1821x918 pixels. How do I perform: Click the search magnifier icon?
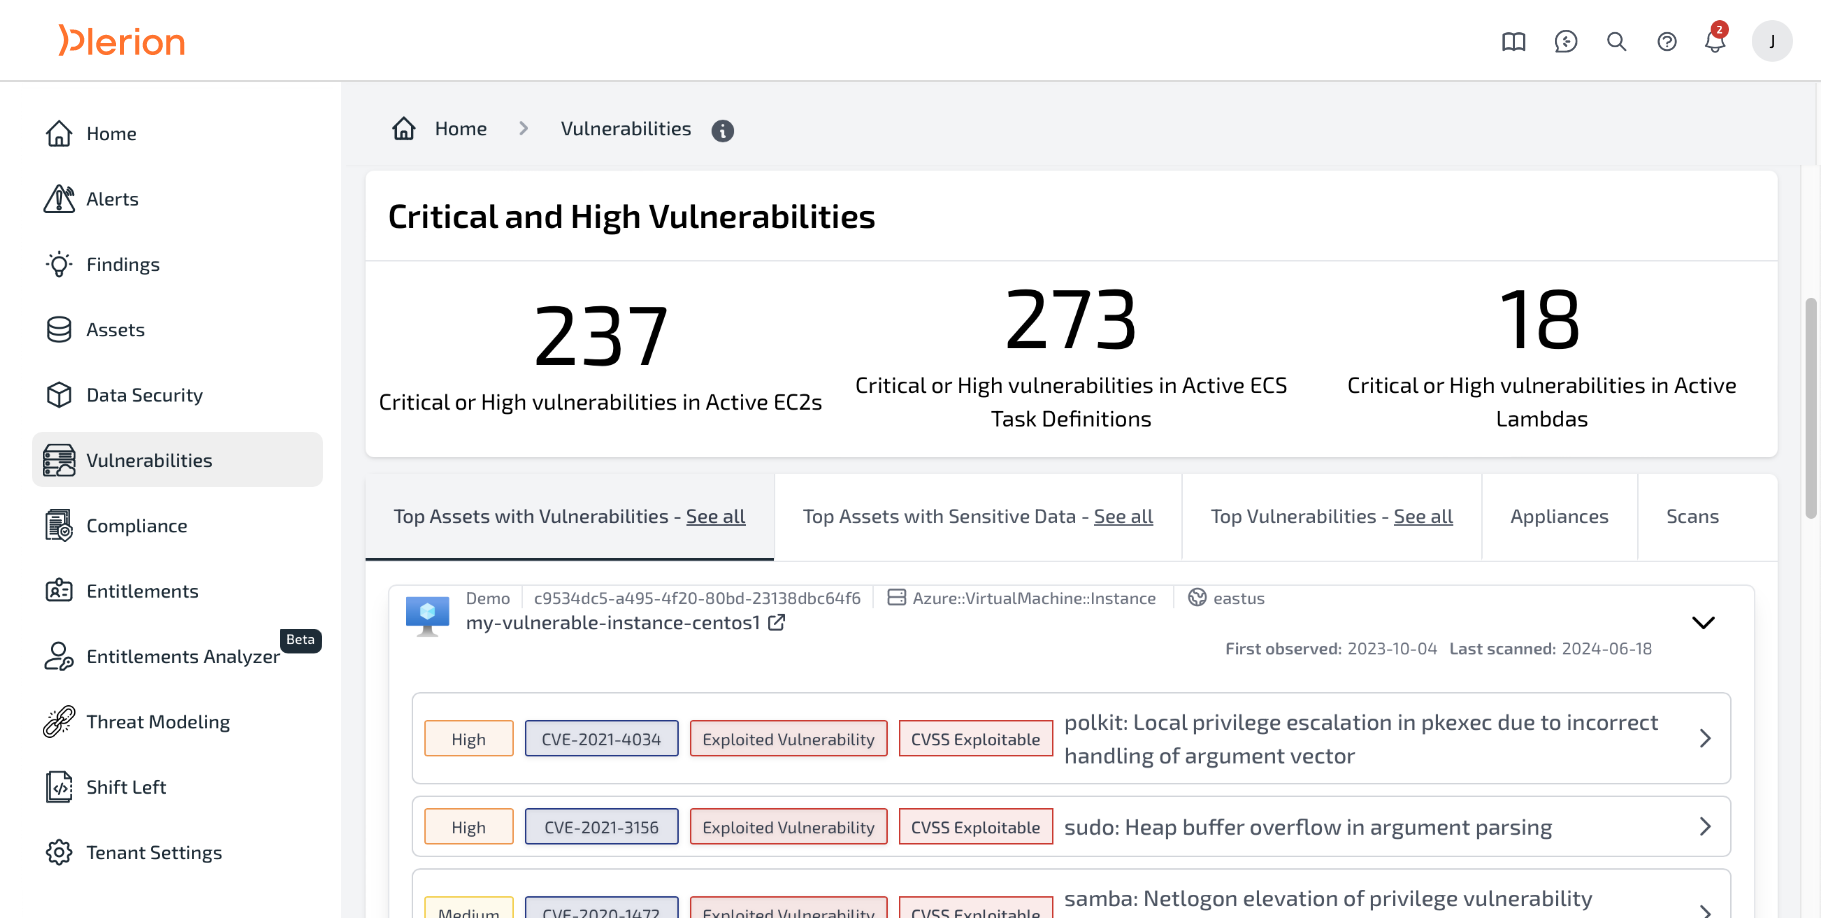click(1616, 42)
